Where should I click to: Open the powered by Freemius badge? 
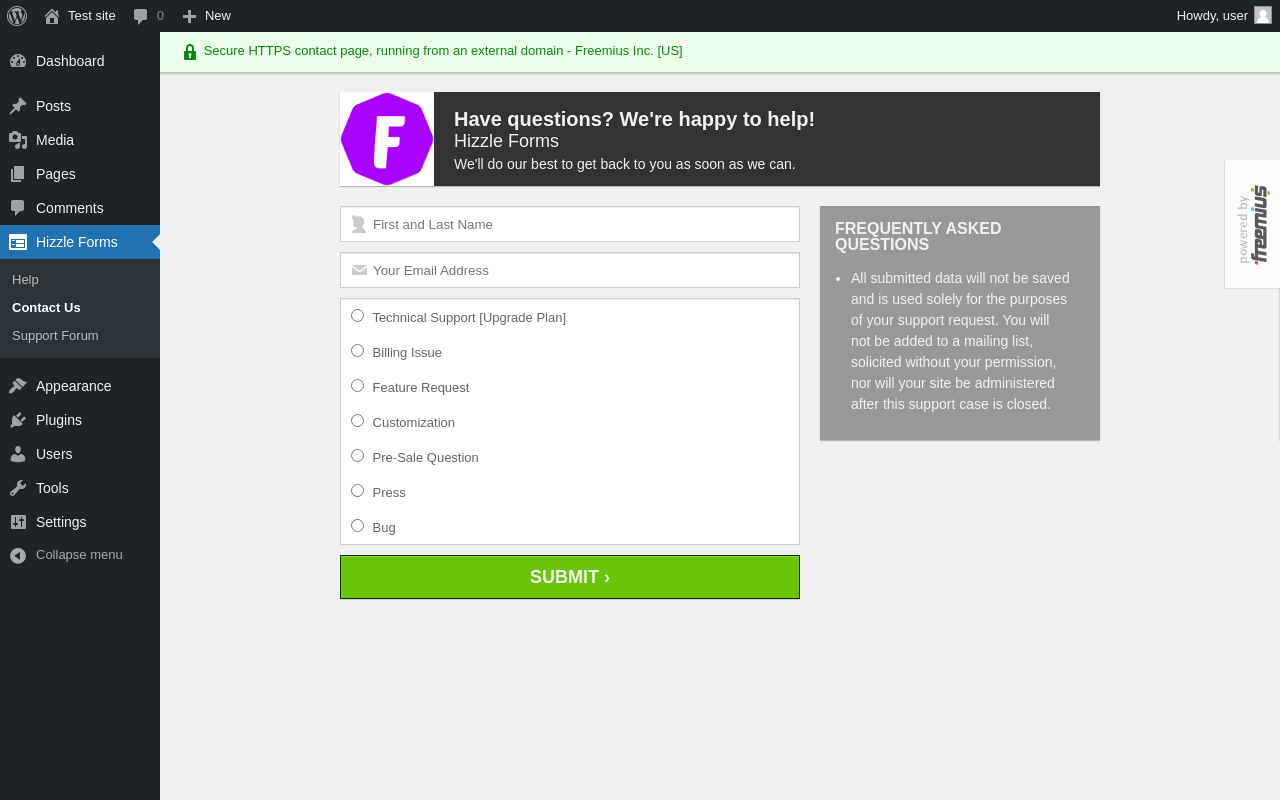click(x=1252, y=224)
